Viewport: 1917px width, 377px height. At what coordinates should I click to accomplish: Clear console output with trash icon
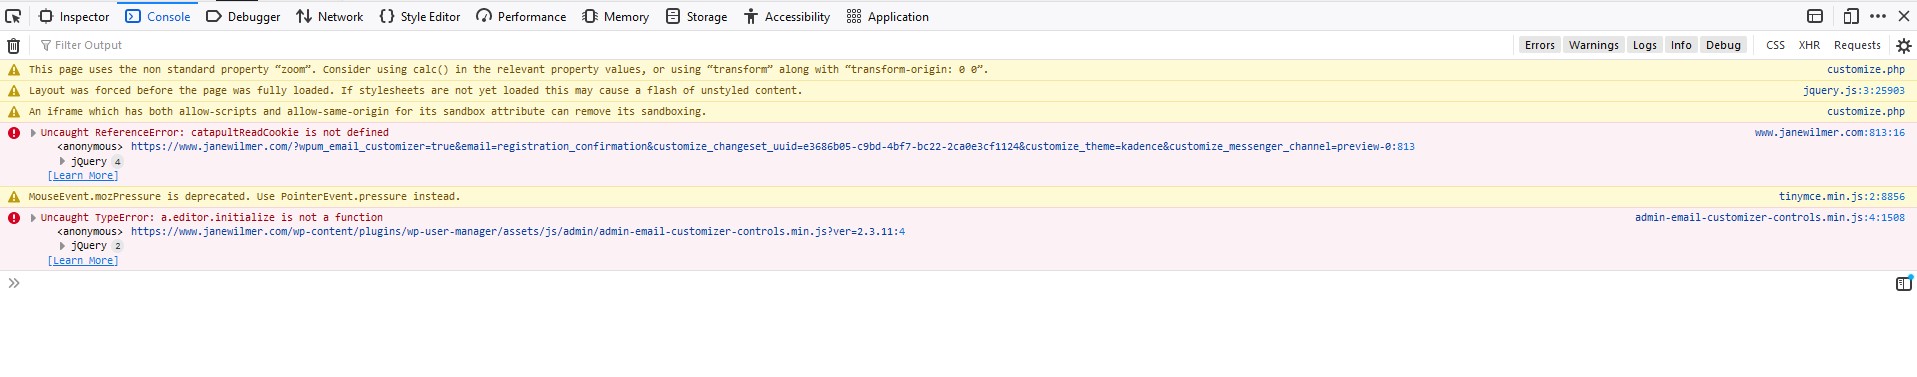(13, 45)
